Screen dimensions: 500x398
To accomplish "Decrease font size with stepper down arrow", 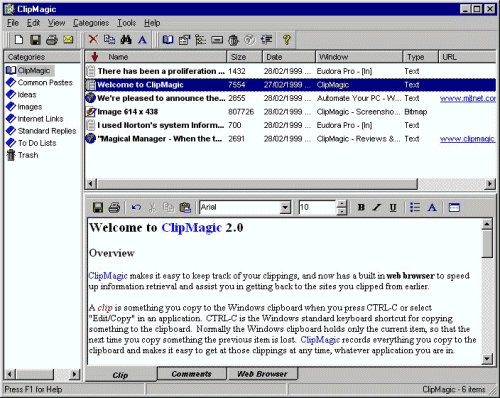I will tap(341, 211).
